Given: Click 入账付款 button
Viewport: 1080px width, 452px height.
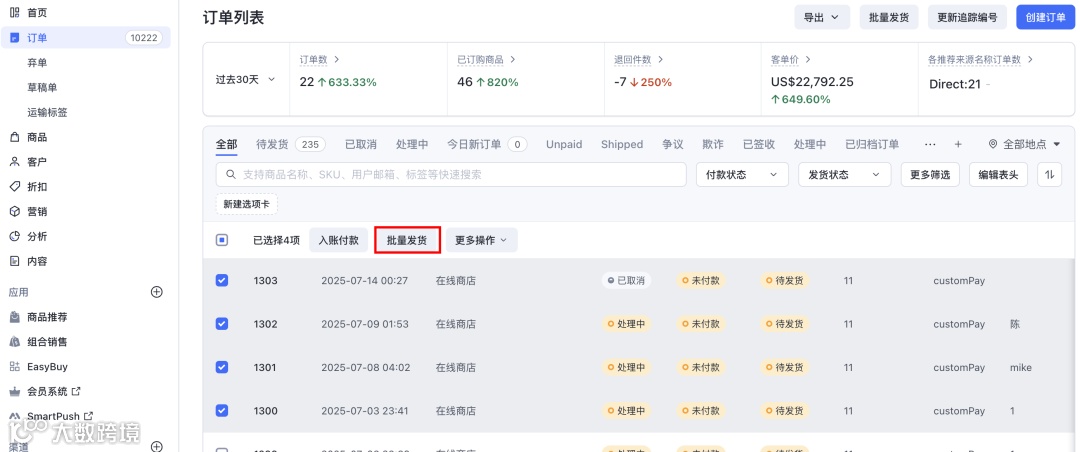Looking at the screenshot, I should point(338,240).
